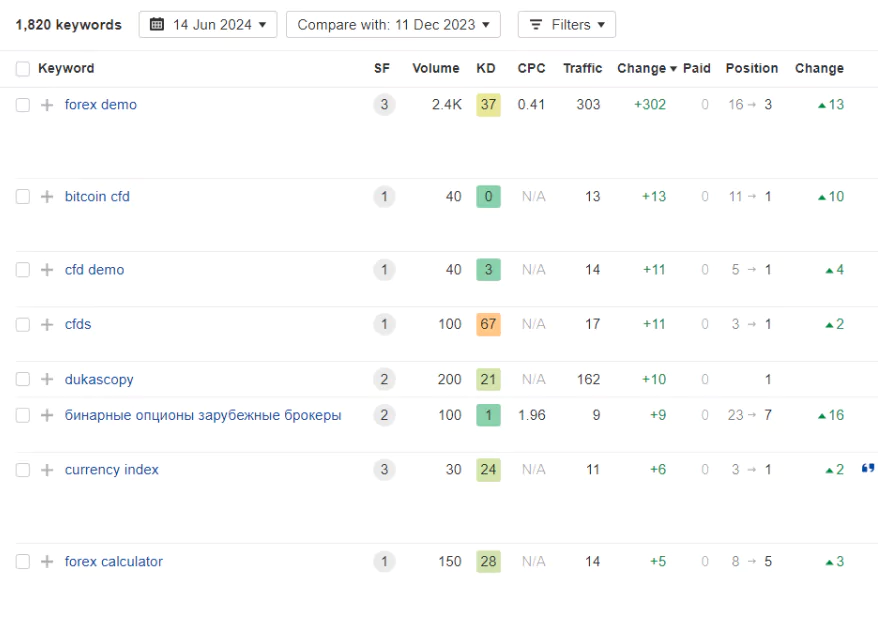Click the orange KD 67 badge
This screenshot has height=629, width=878.
(488, 325)
